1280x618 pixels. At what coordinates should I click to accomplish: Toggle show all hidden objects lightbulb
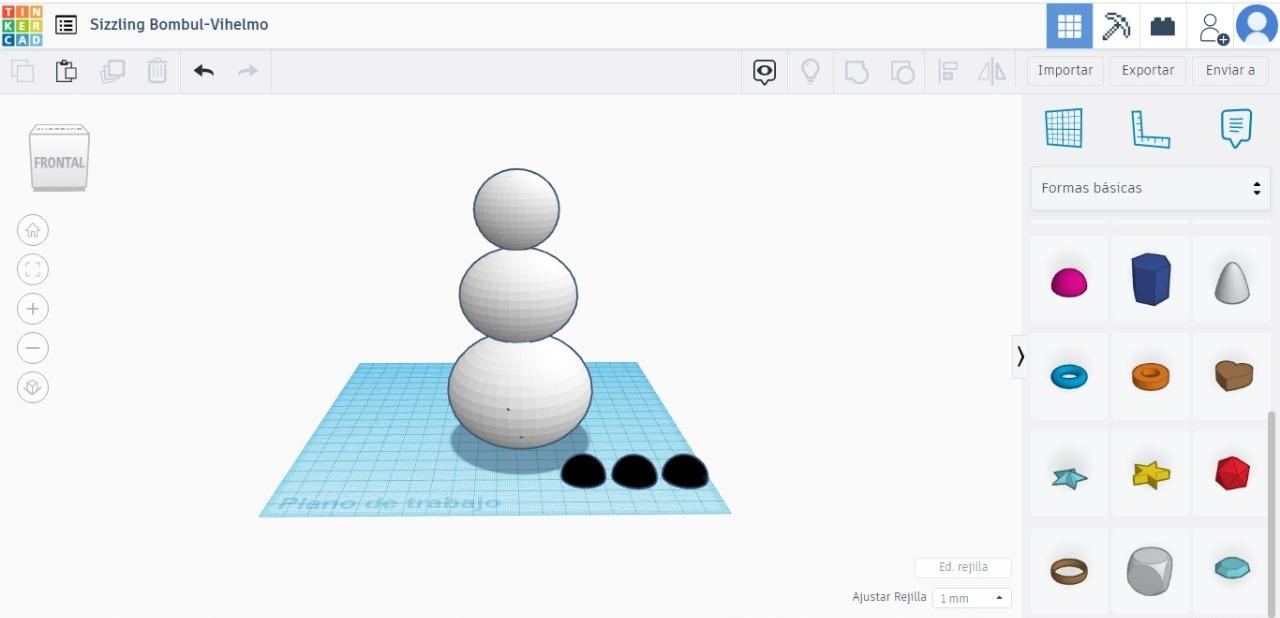(811, 71)
